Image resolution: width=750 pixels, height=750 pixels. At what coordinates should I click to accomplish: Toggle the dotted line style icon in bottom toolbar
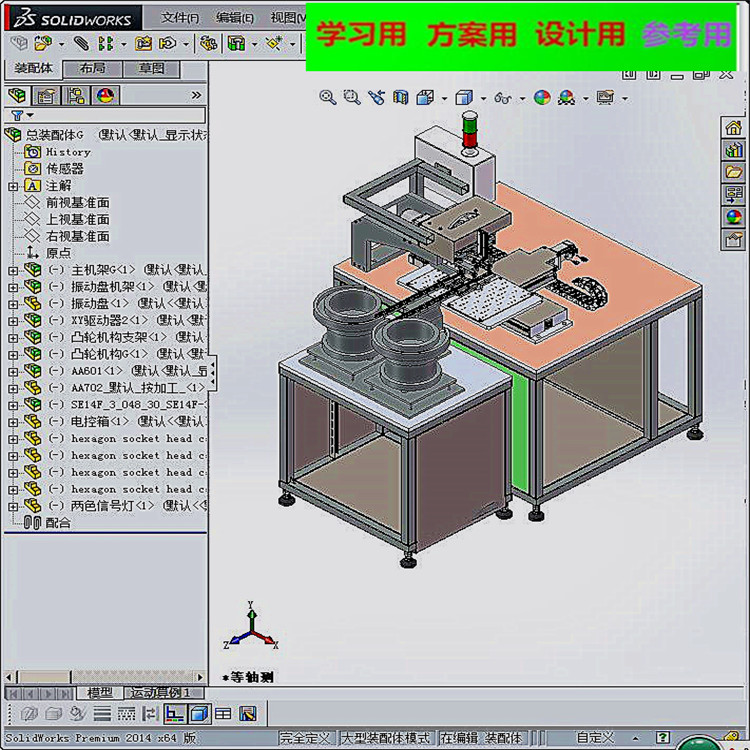(x=126, y=715)
